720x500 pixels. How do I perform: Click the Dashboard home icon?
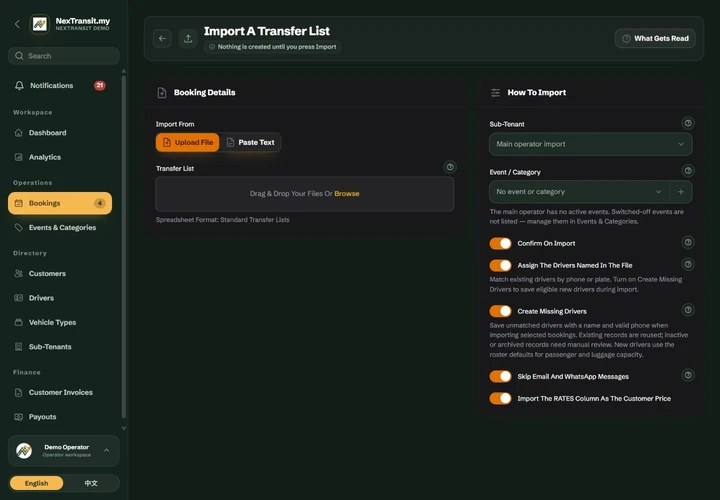pyautogui.click(x=19, y=133)
